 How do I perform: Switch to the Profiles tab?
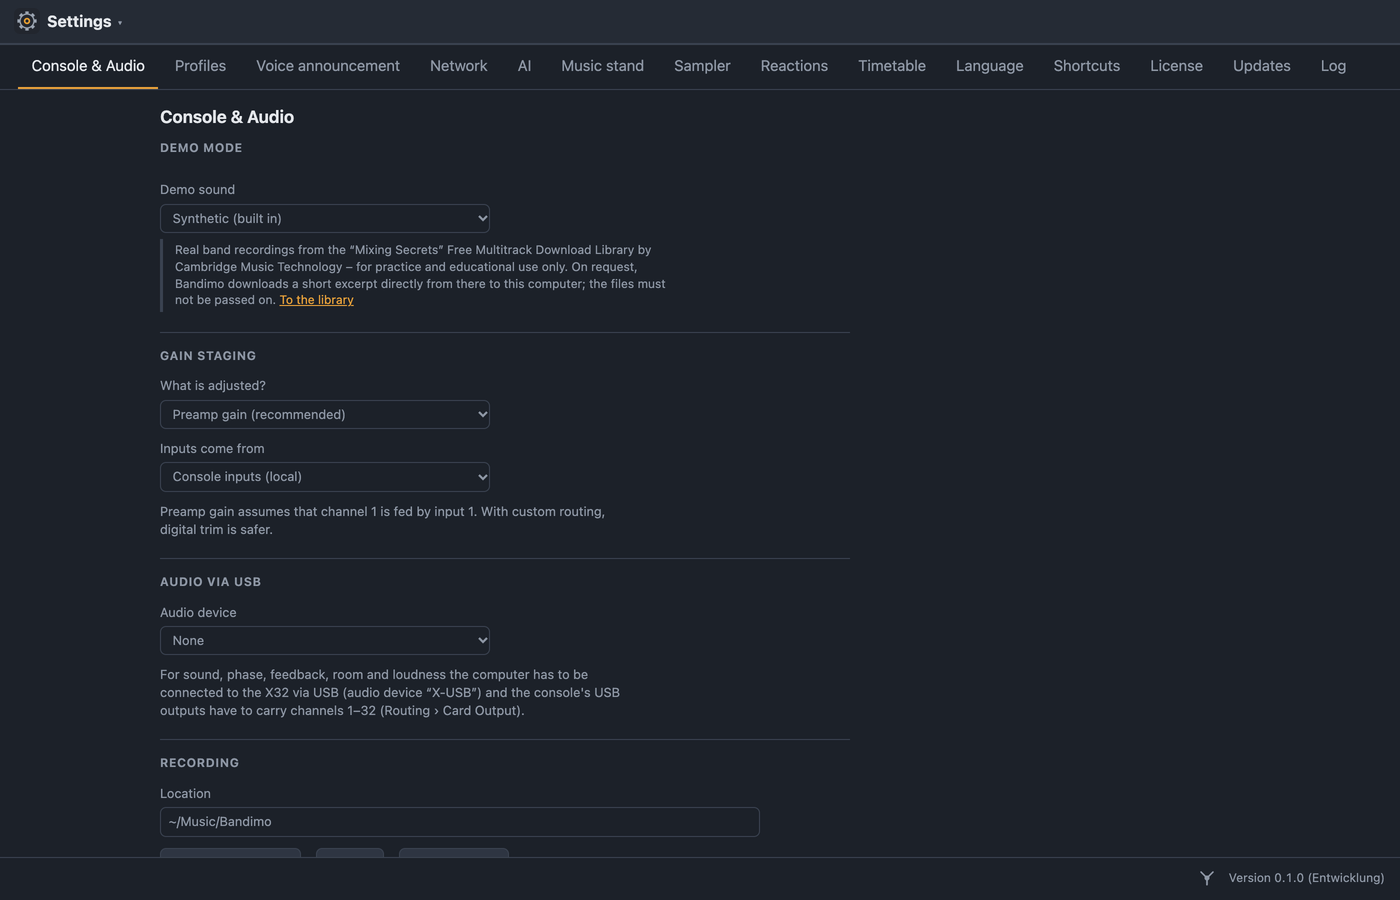coord(200,66)
